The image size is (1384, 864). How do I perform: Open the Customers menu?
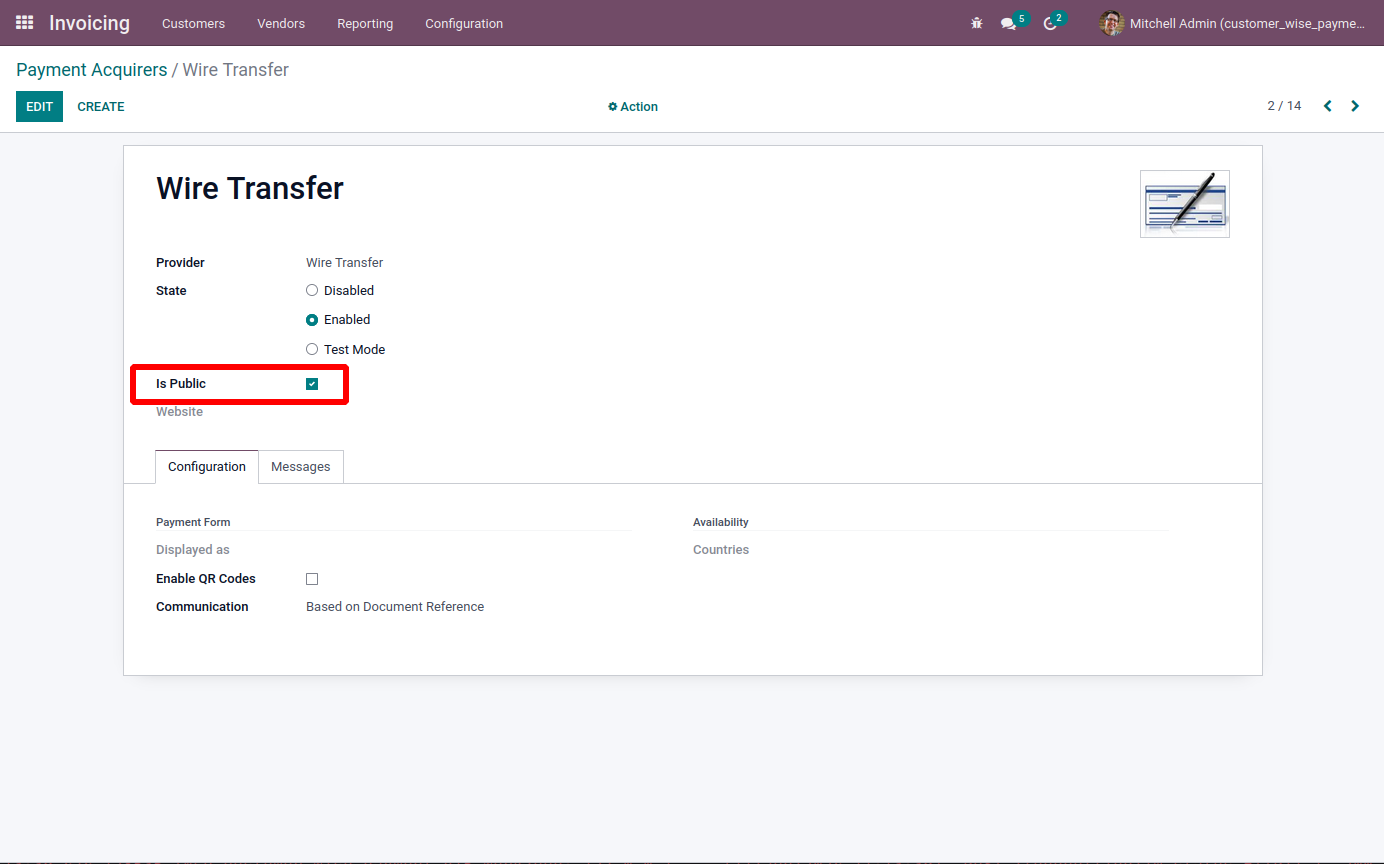pos(193,23)
